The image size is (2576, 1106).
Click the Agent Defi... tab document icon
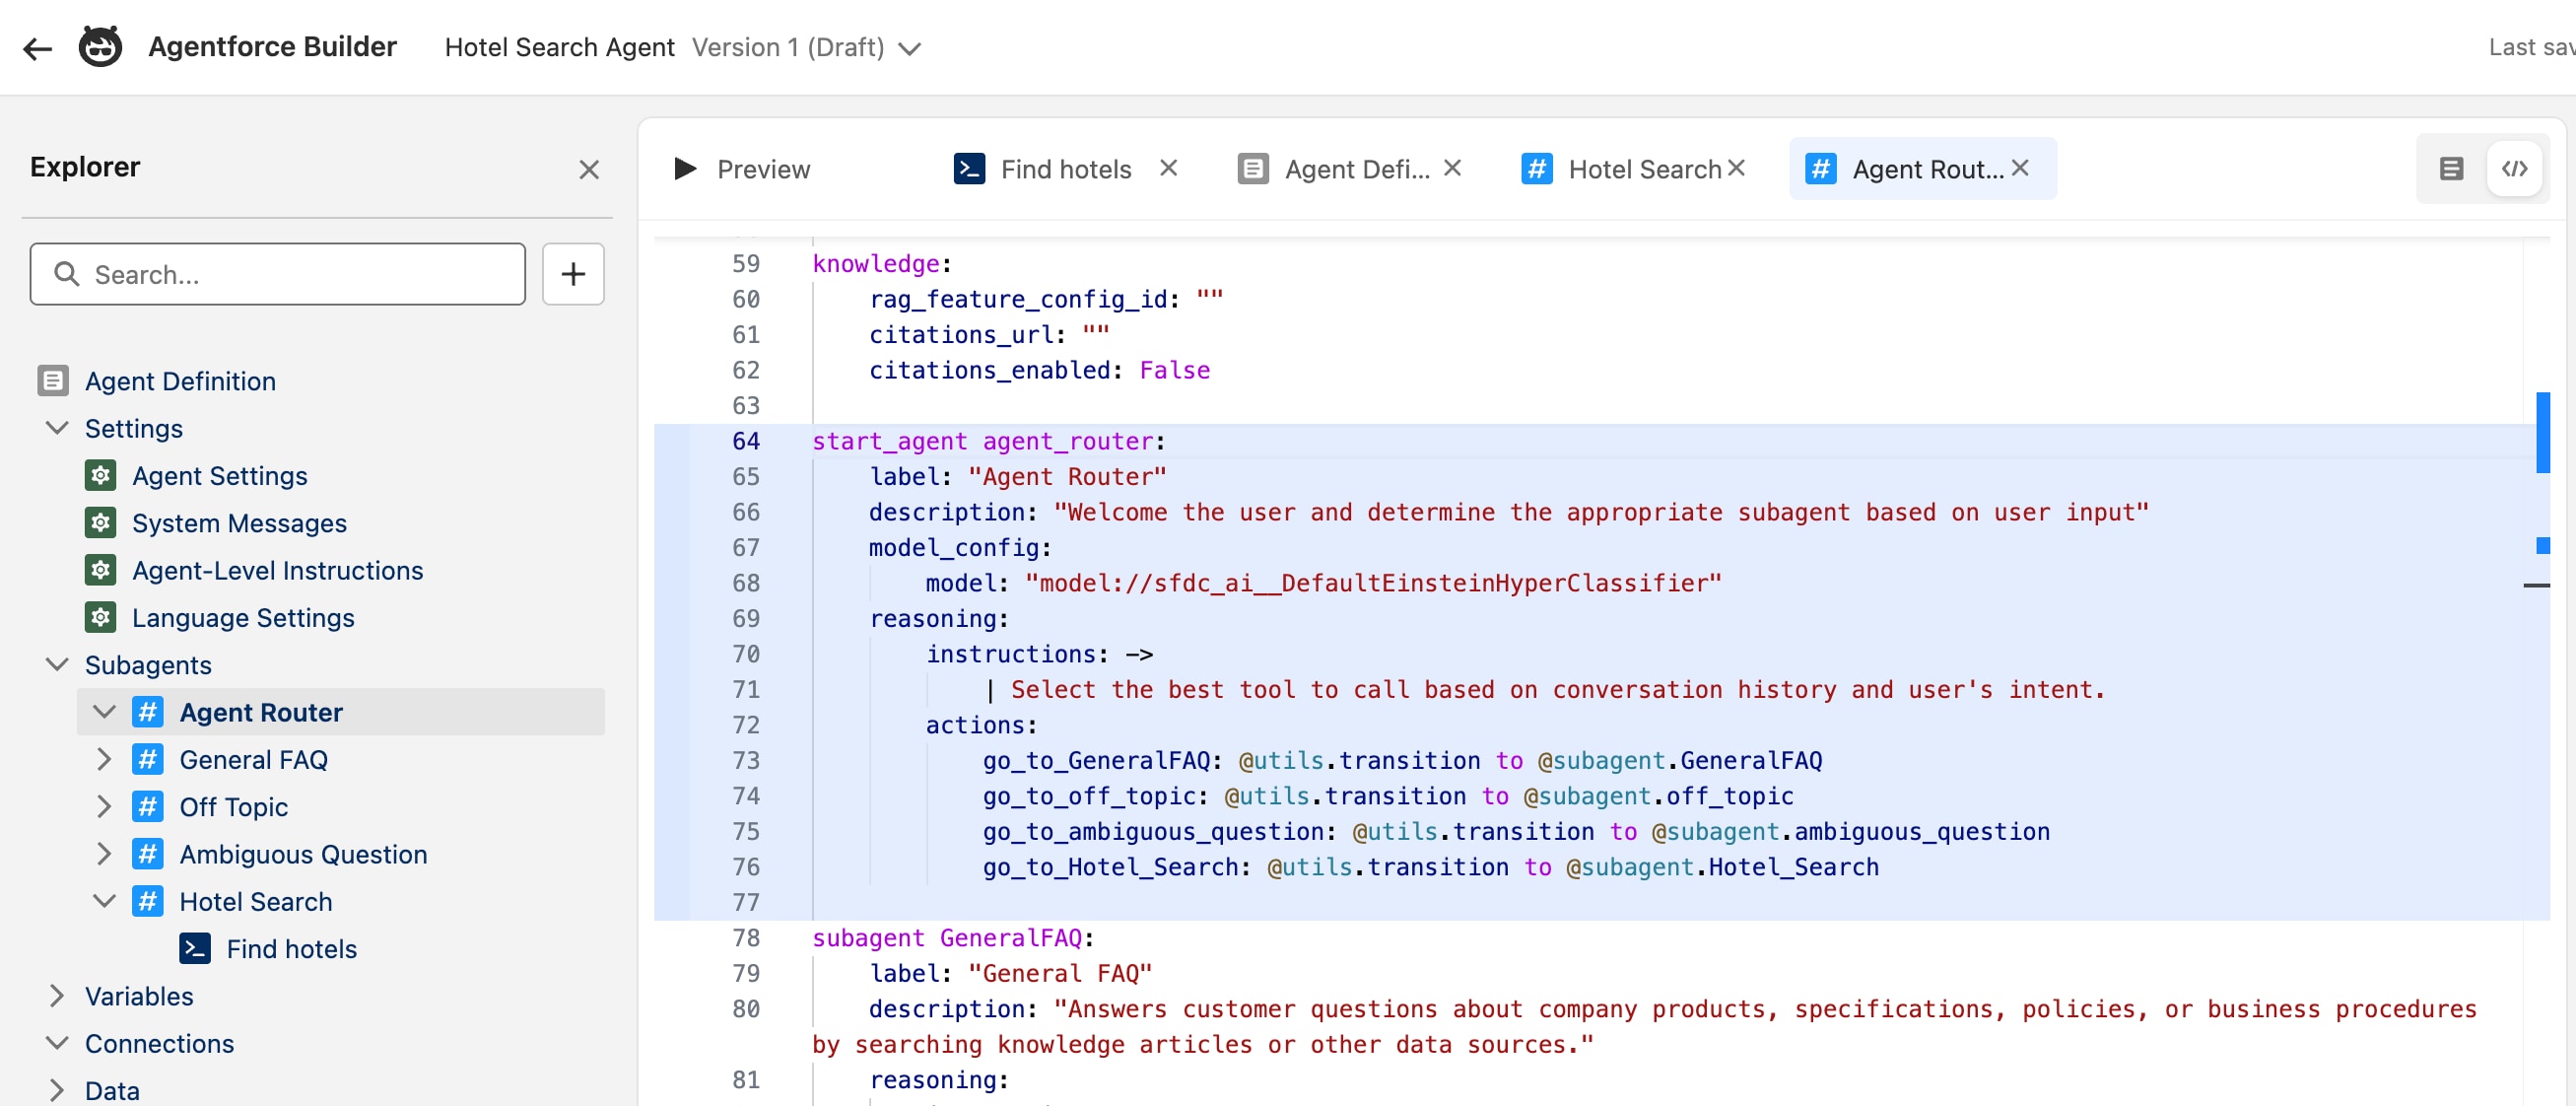pyautogui.click(x=1253, y=168)
